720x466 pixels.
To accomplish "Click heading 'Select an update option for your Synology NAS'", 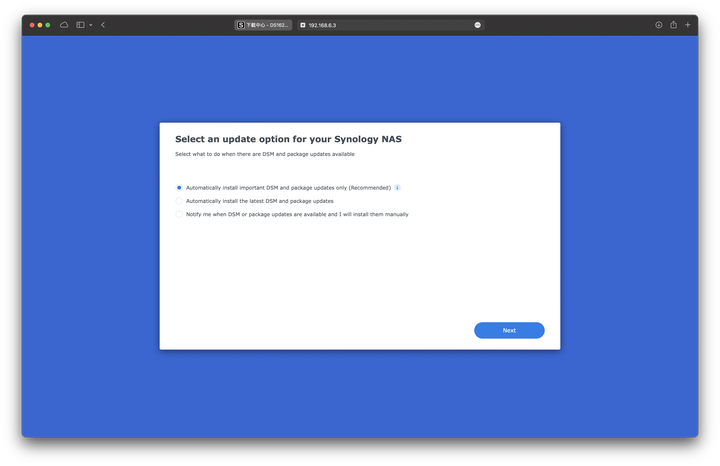I will tap(288, 139).
